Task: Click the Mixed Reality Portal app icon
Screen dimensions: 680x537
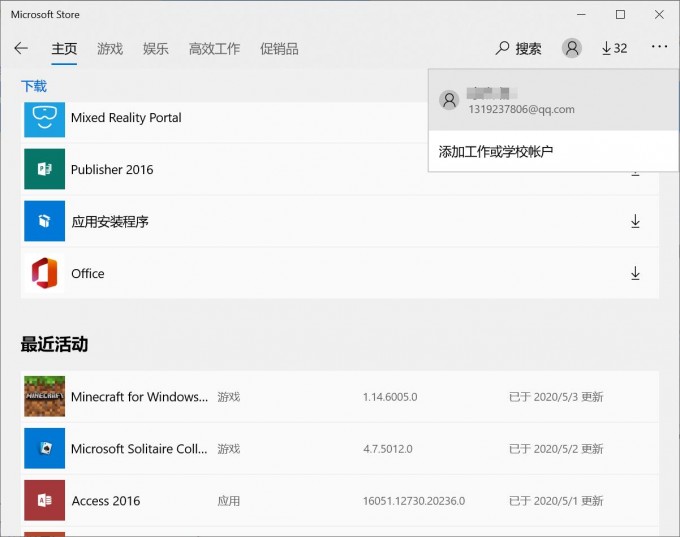Action: click(44, 119)
